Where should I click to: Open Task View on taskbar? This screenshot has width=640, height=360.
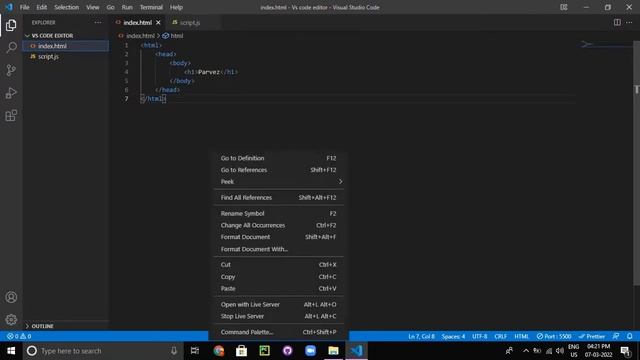(x=195, y=351)
